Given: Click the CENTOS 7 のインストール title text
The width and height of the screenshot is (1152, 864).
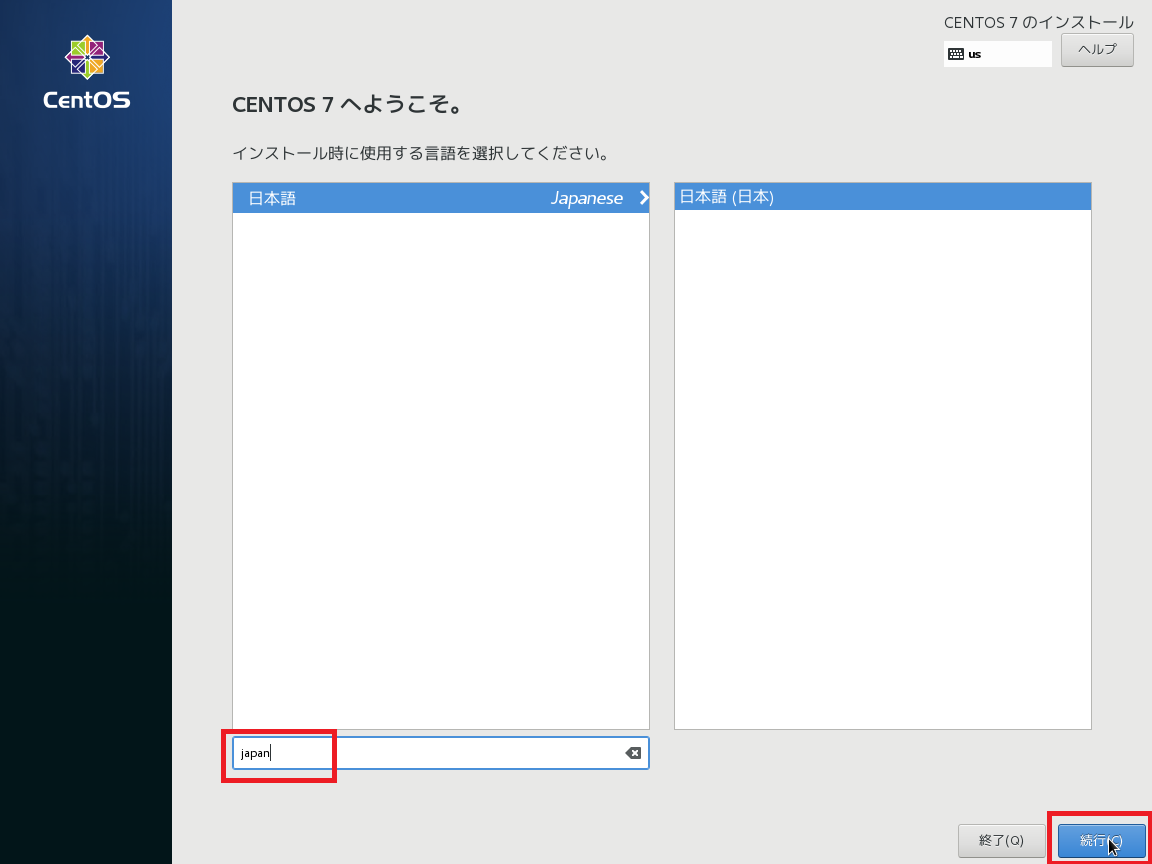Looking at the screenshot, I should pyautogui.click(x=1038, y=23).
